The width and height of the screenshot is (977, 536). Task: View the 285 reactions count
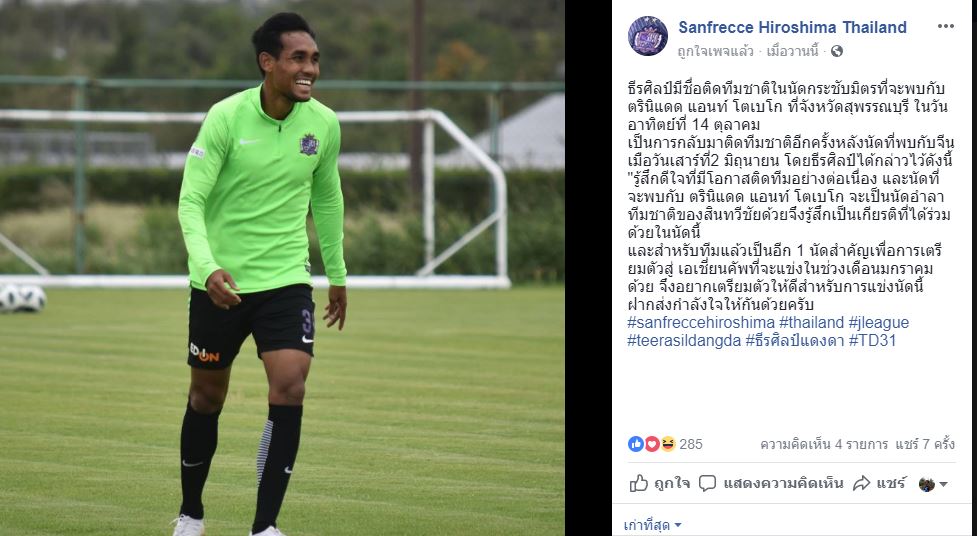point(690,444)
